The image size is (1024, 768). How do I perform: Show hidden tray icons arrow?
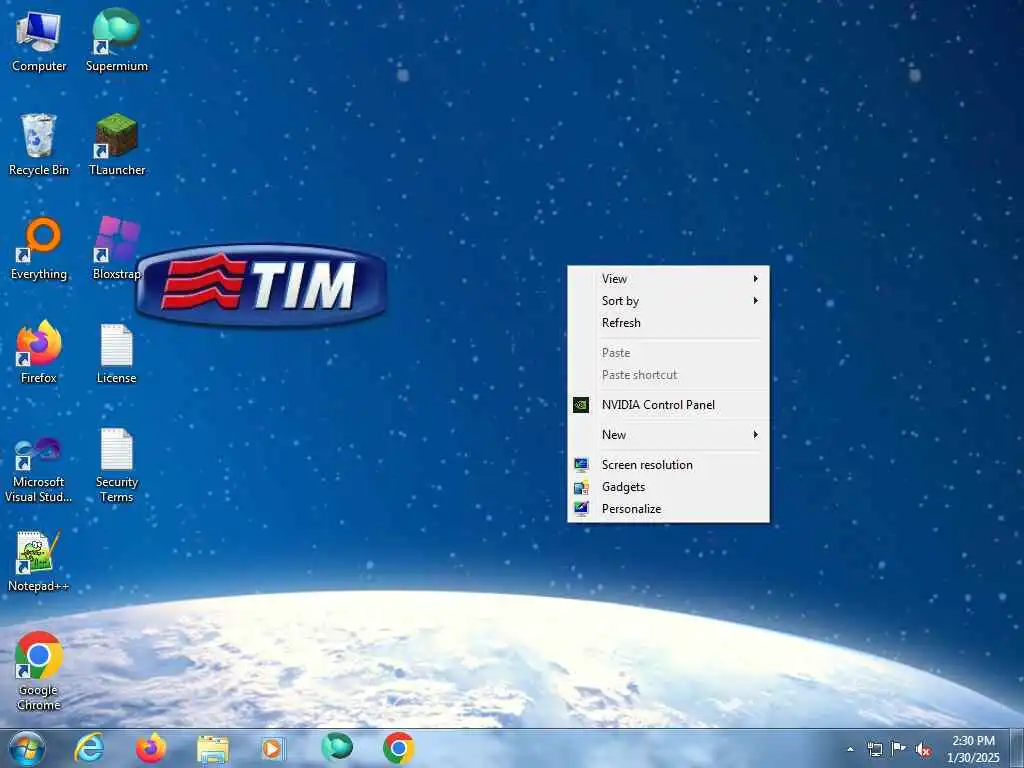coord(850,749)
